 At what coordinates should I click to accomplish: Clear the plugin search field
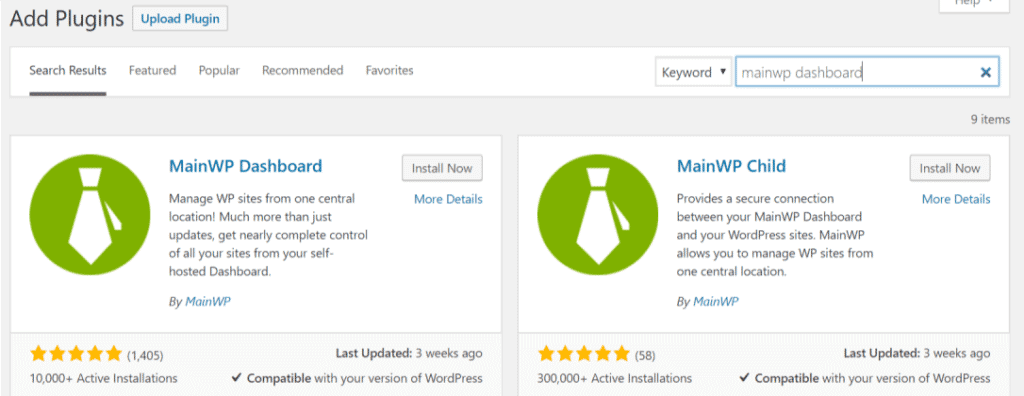pyautogui.click(x=985, y=72)
